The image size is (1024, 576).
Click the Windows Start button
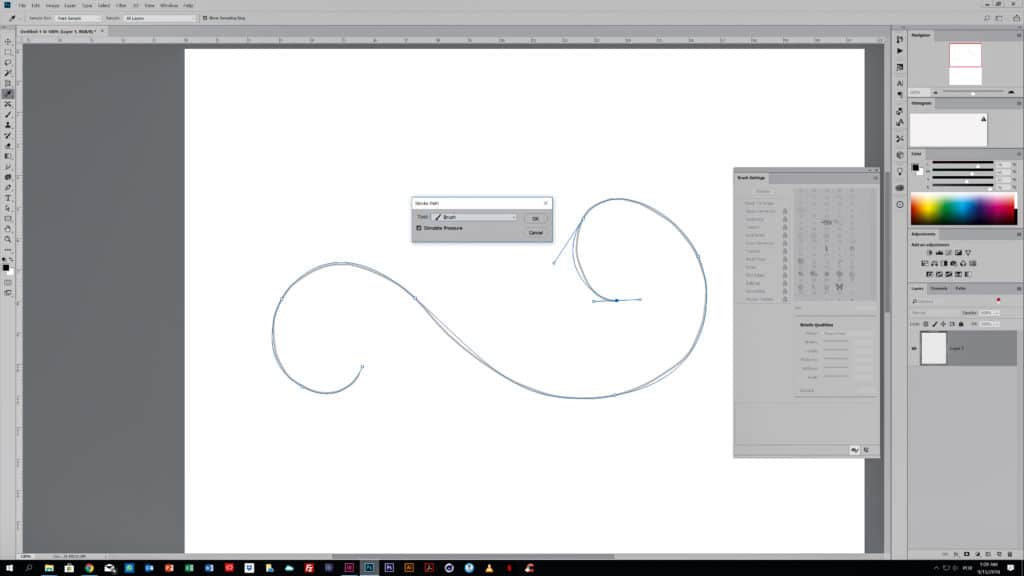(9, 566)
